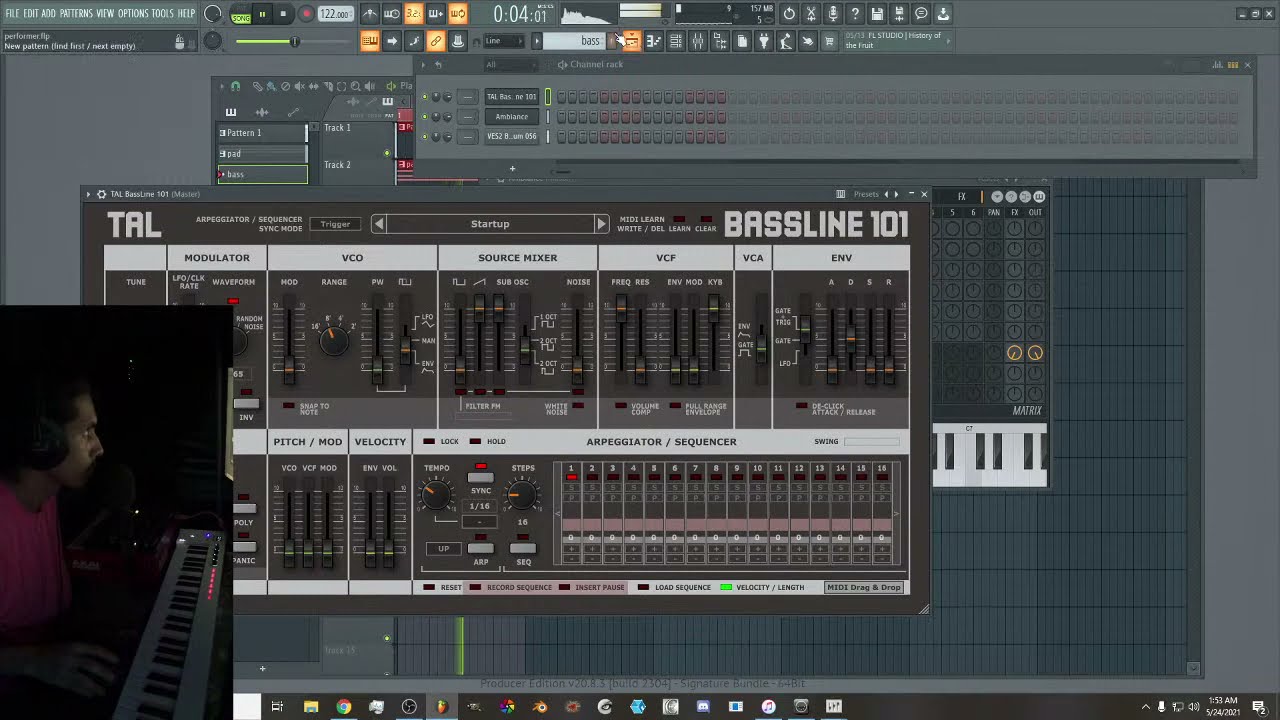Open the OPTIONS menu
Viewport: 1280px width, 720px height.
point(133,13)
